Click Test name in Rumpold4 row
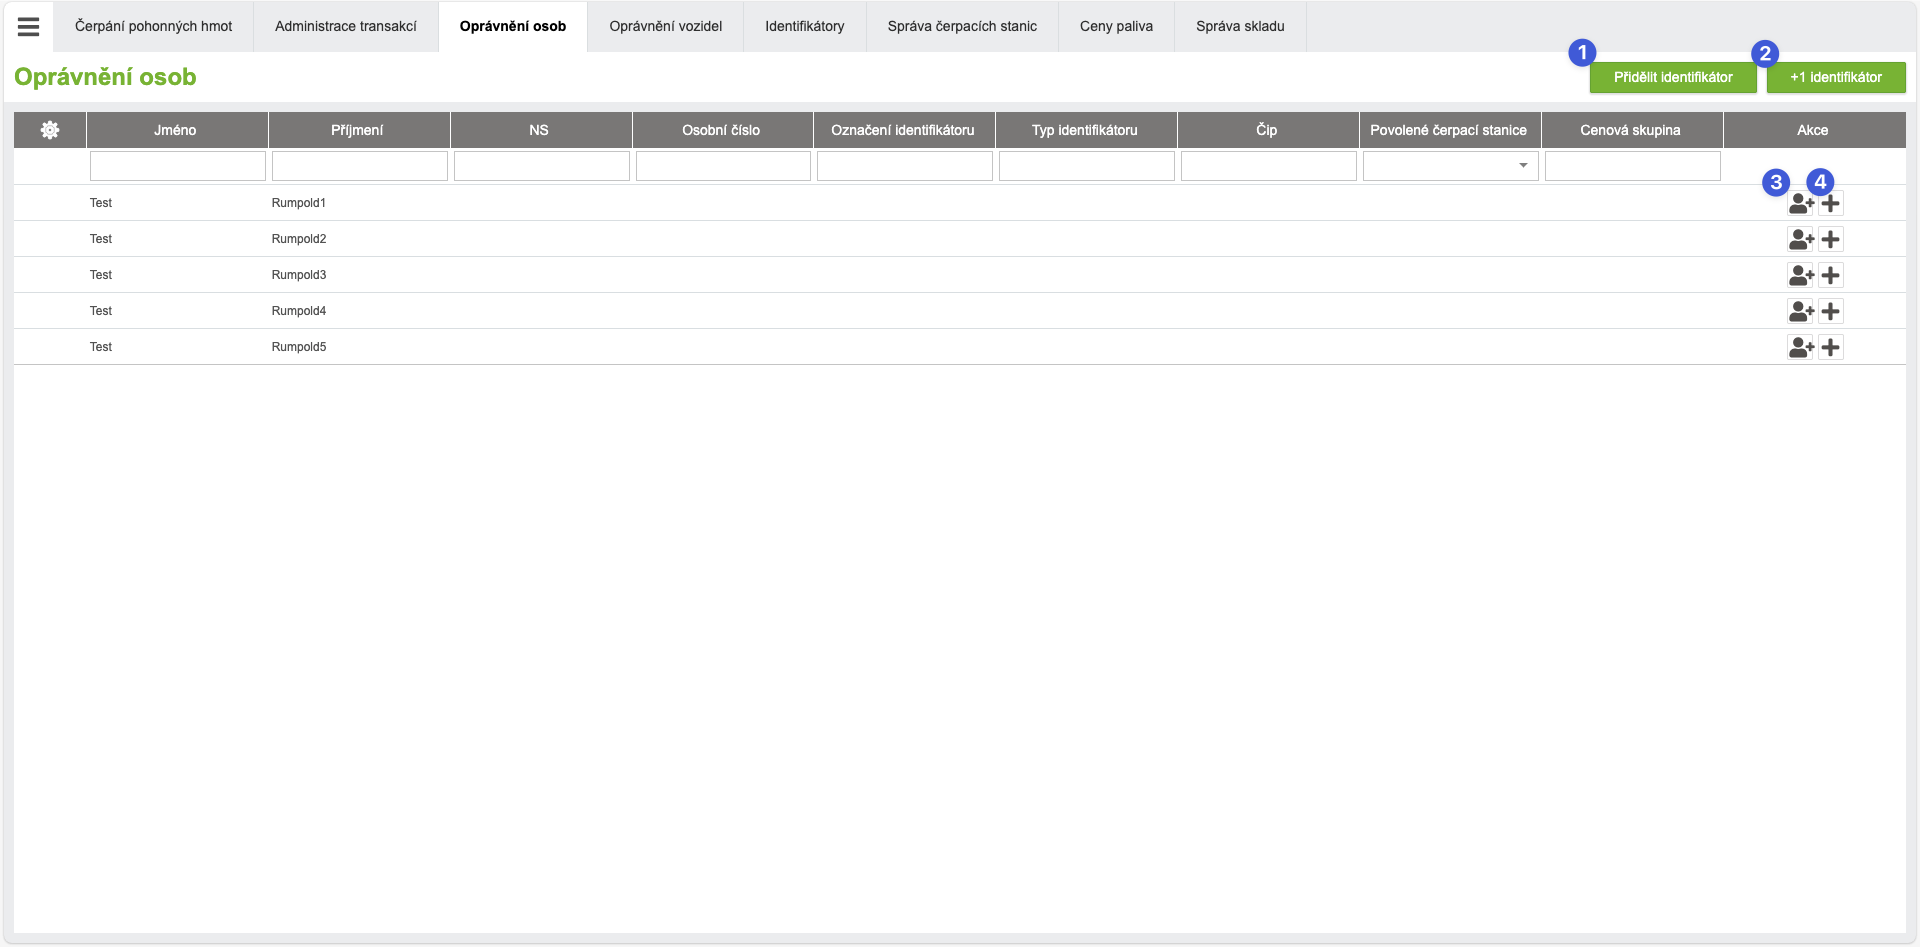This screenshot has height=947, width=1920. (101, 311)
